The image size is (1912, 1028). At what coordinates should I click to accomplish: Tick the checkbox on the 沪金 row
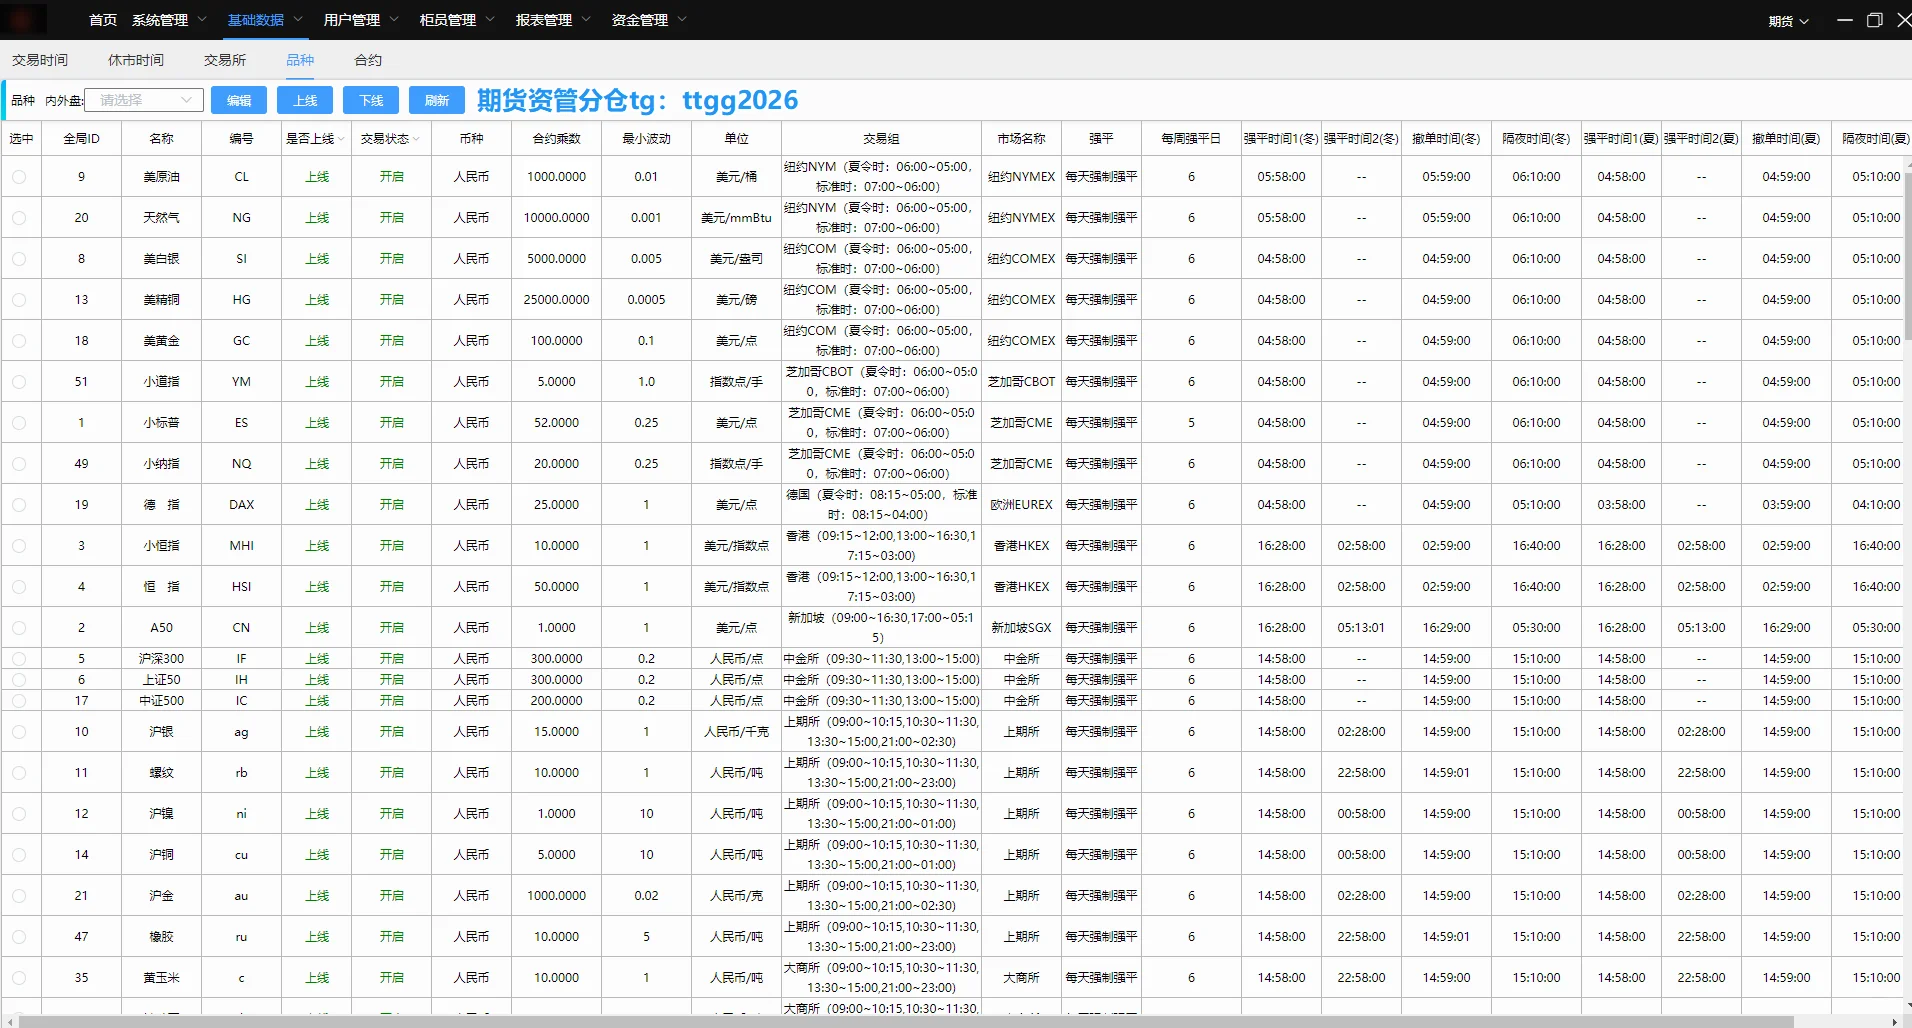(x=19, y=896)
